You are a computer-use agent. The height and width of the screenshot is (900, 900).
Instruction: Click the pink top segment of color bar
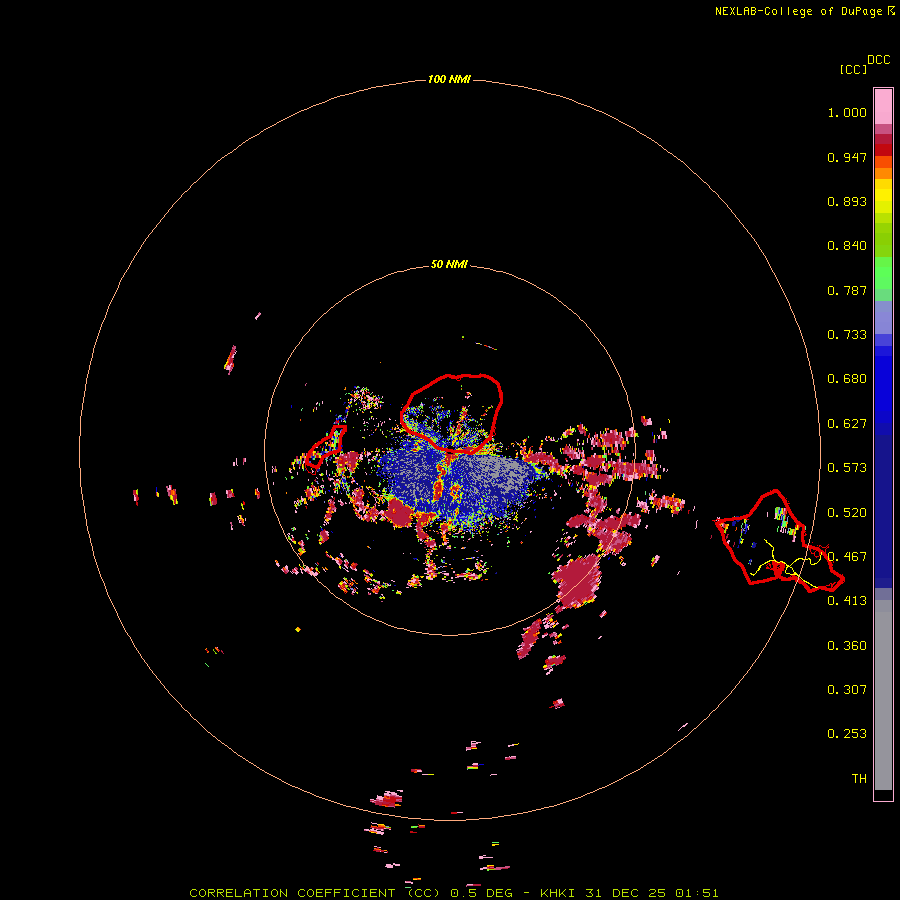(883, 107)
